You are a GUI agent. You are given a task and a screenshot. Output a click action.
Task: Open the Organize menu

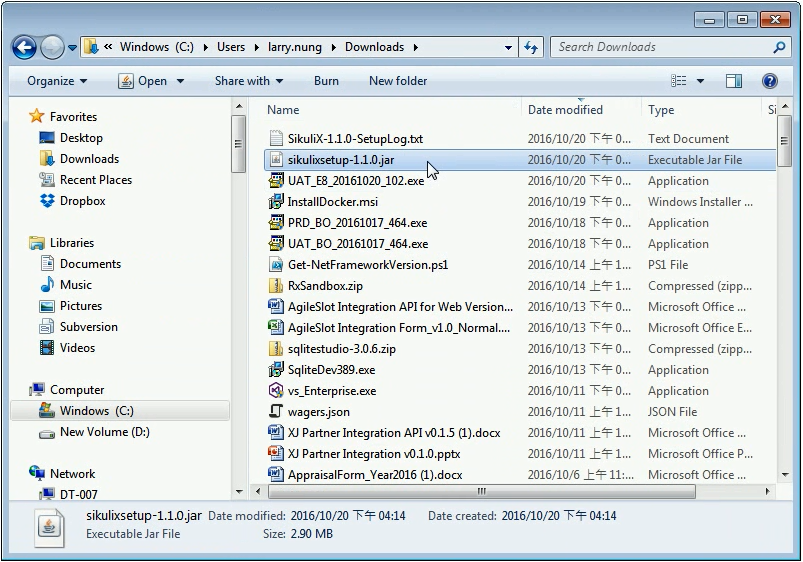tap(57, 81)
